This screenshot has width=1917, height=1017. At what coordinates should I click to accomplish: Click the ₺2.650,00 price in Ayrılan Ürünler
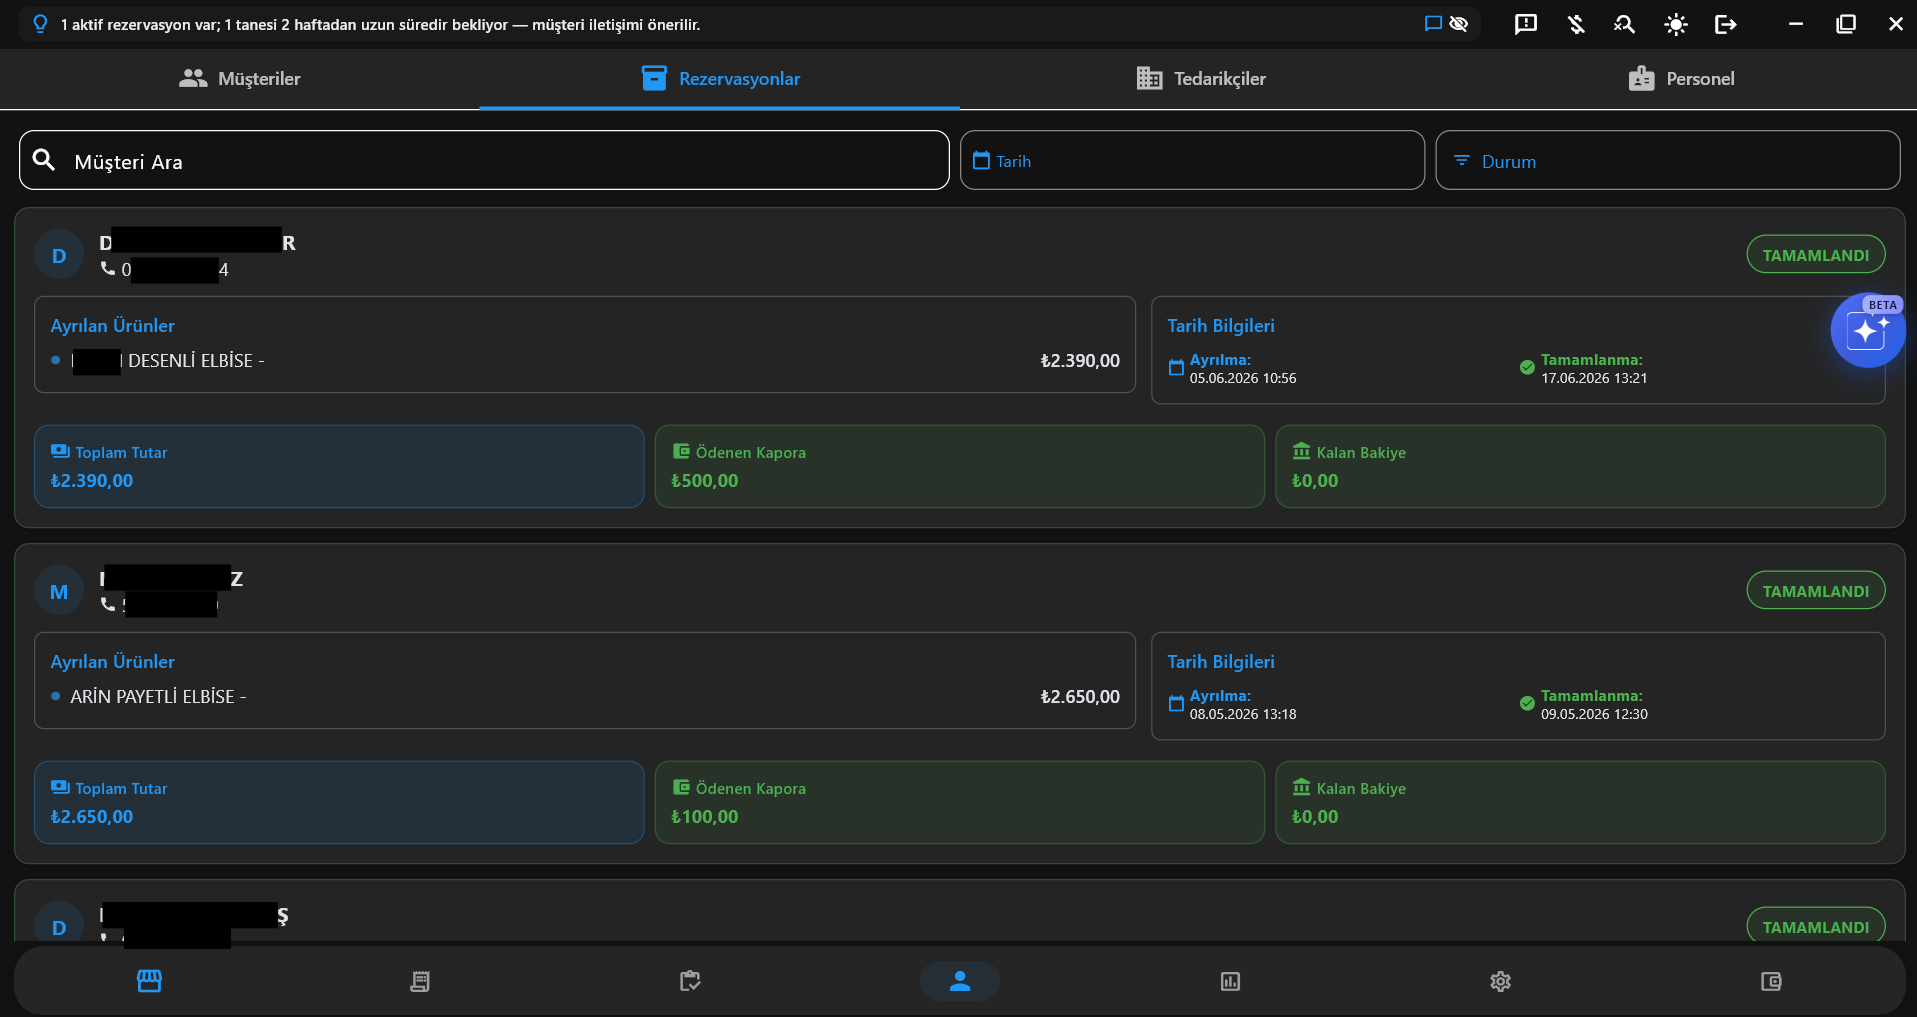pos(1080,697)
